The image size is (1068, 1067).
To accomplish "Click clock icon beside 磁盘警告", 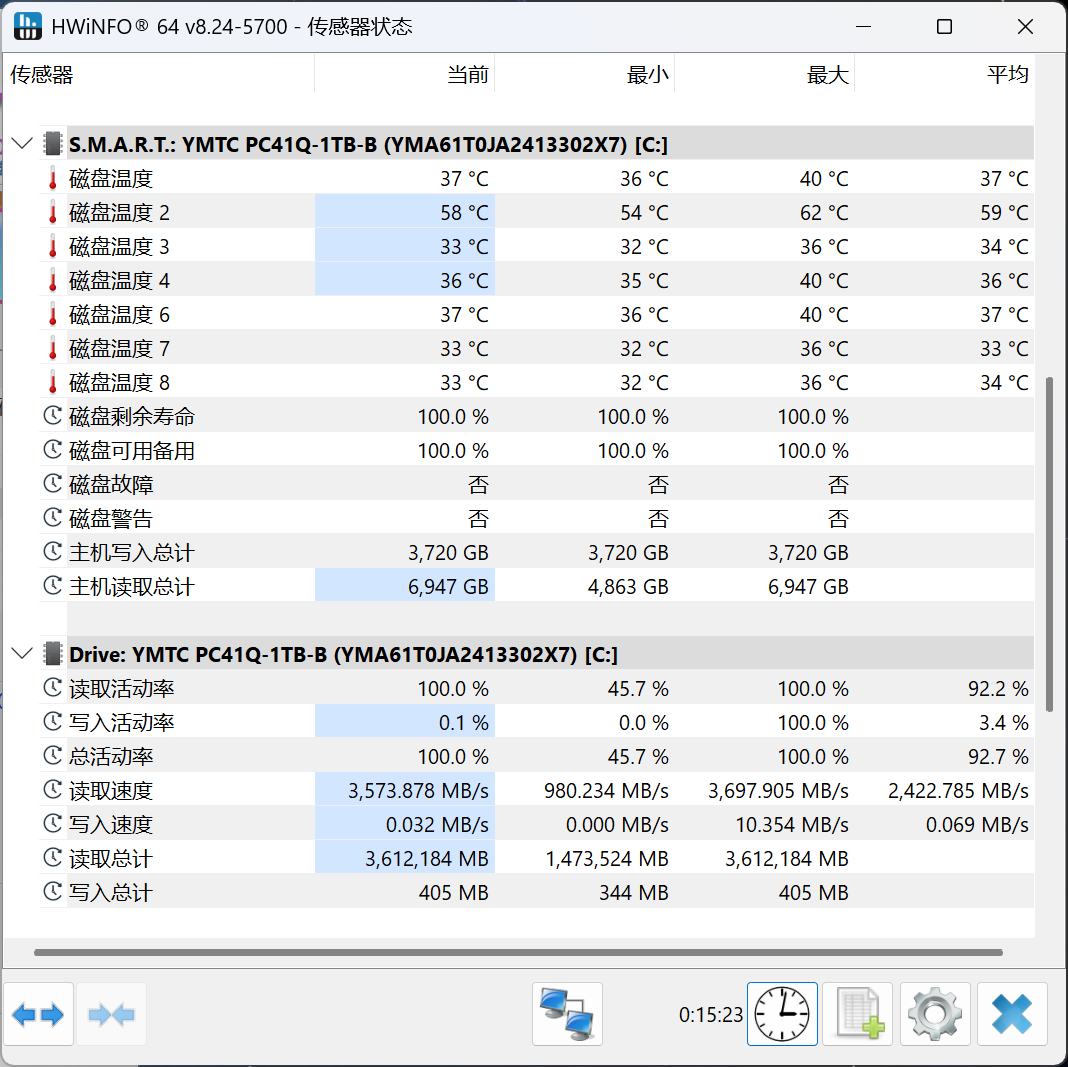I will 52,517.
